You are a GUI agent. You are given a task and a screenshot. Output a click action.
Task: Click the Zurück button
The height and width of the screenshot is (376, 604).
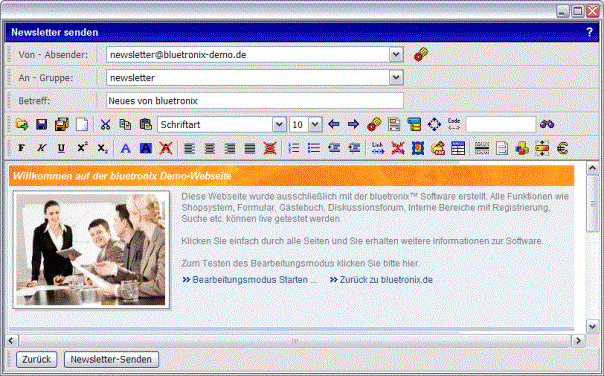click(36, 359)
